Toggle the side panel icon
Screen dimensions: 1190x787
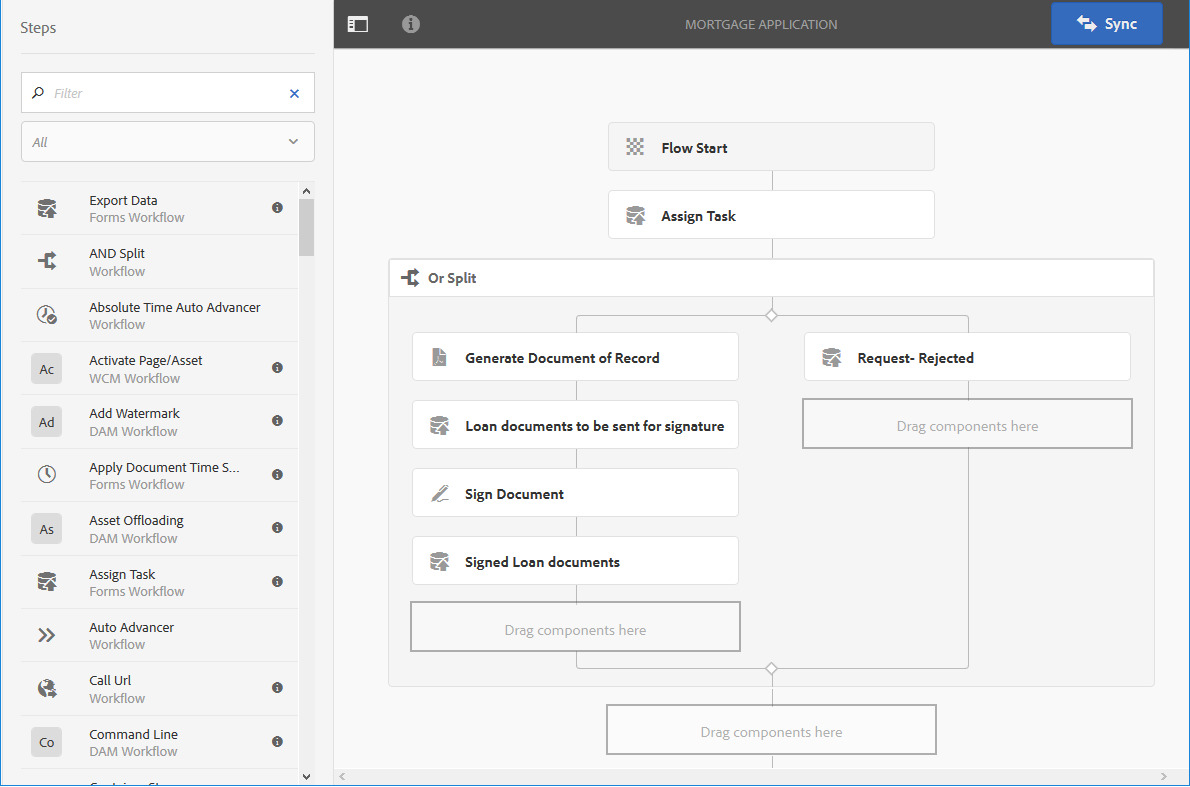click(357, 24)
